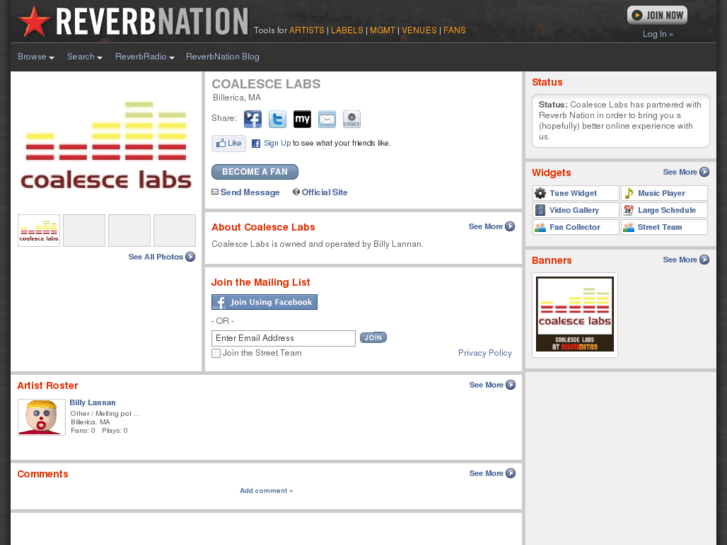This screenshot has height=545, width=727.
Task: Share by email envelope icon
Action: pos(327,119)
